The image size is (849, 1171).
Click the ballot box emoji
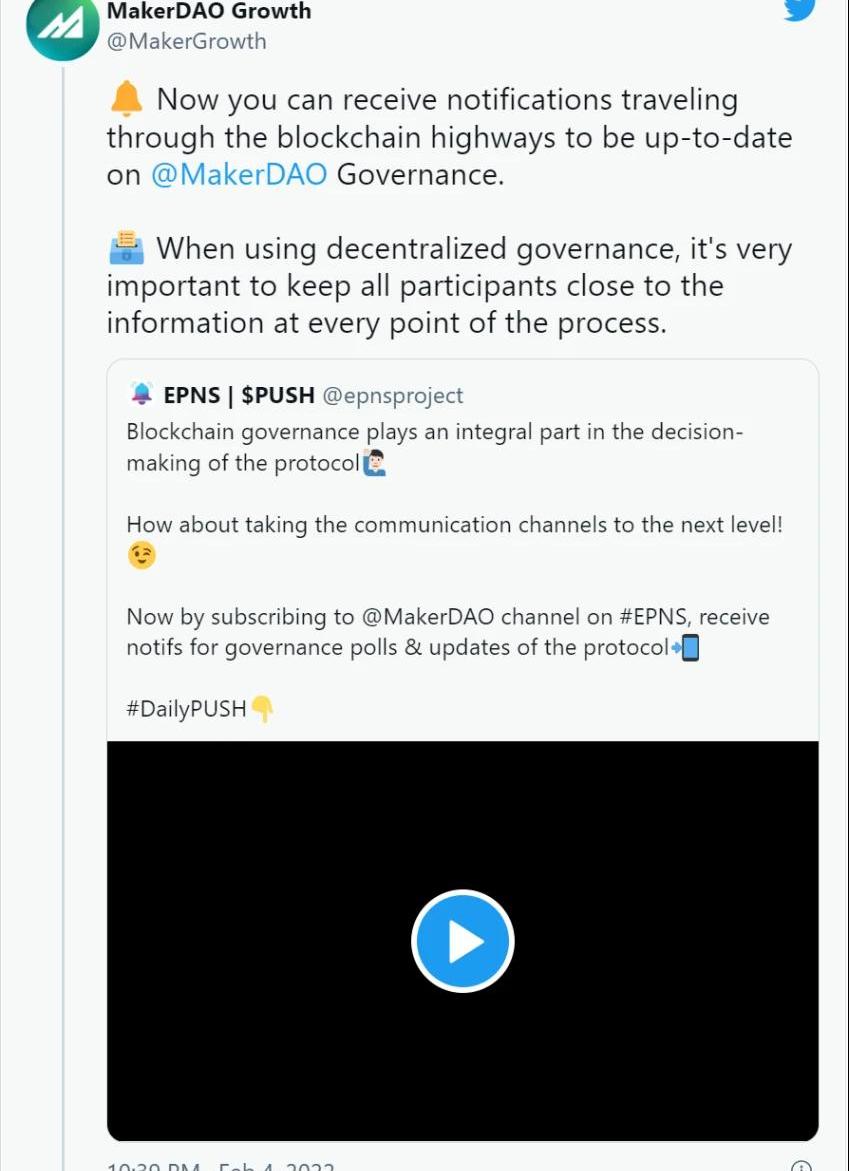[x=126, y=248]
